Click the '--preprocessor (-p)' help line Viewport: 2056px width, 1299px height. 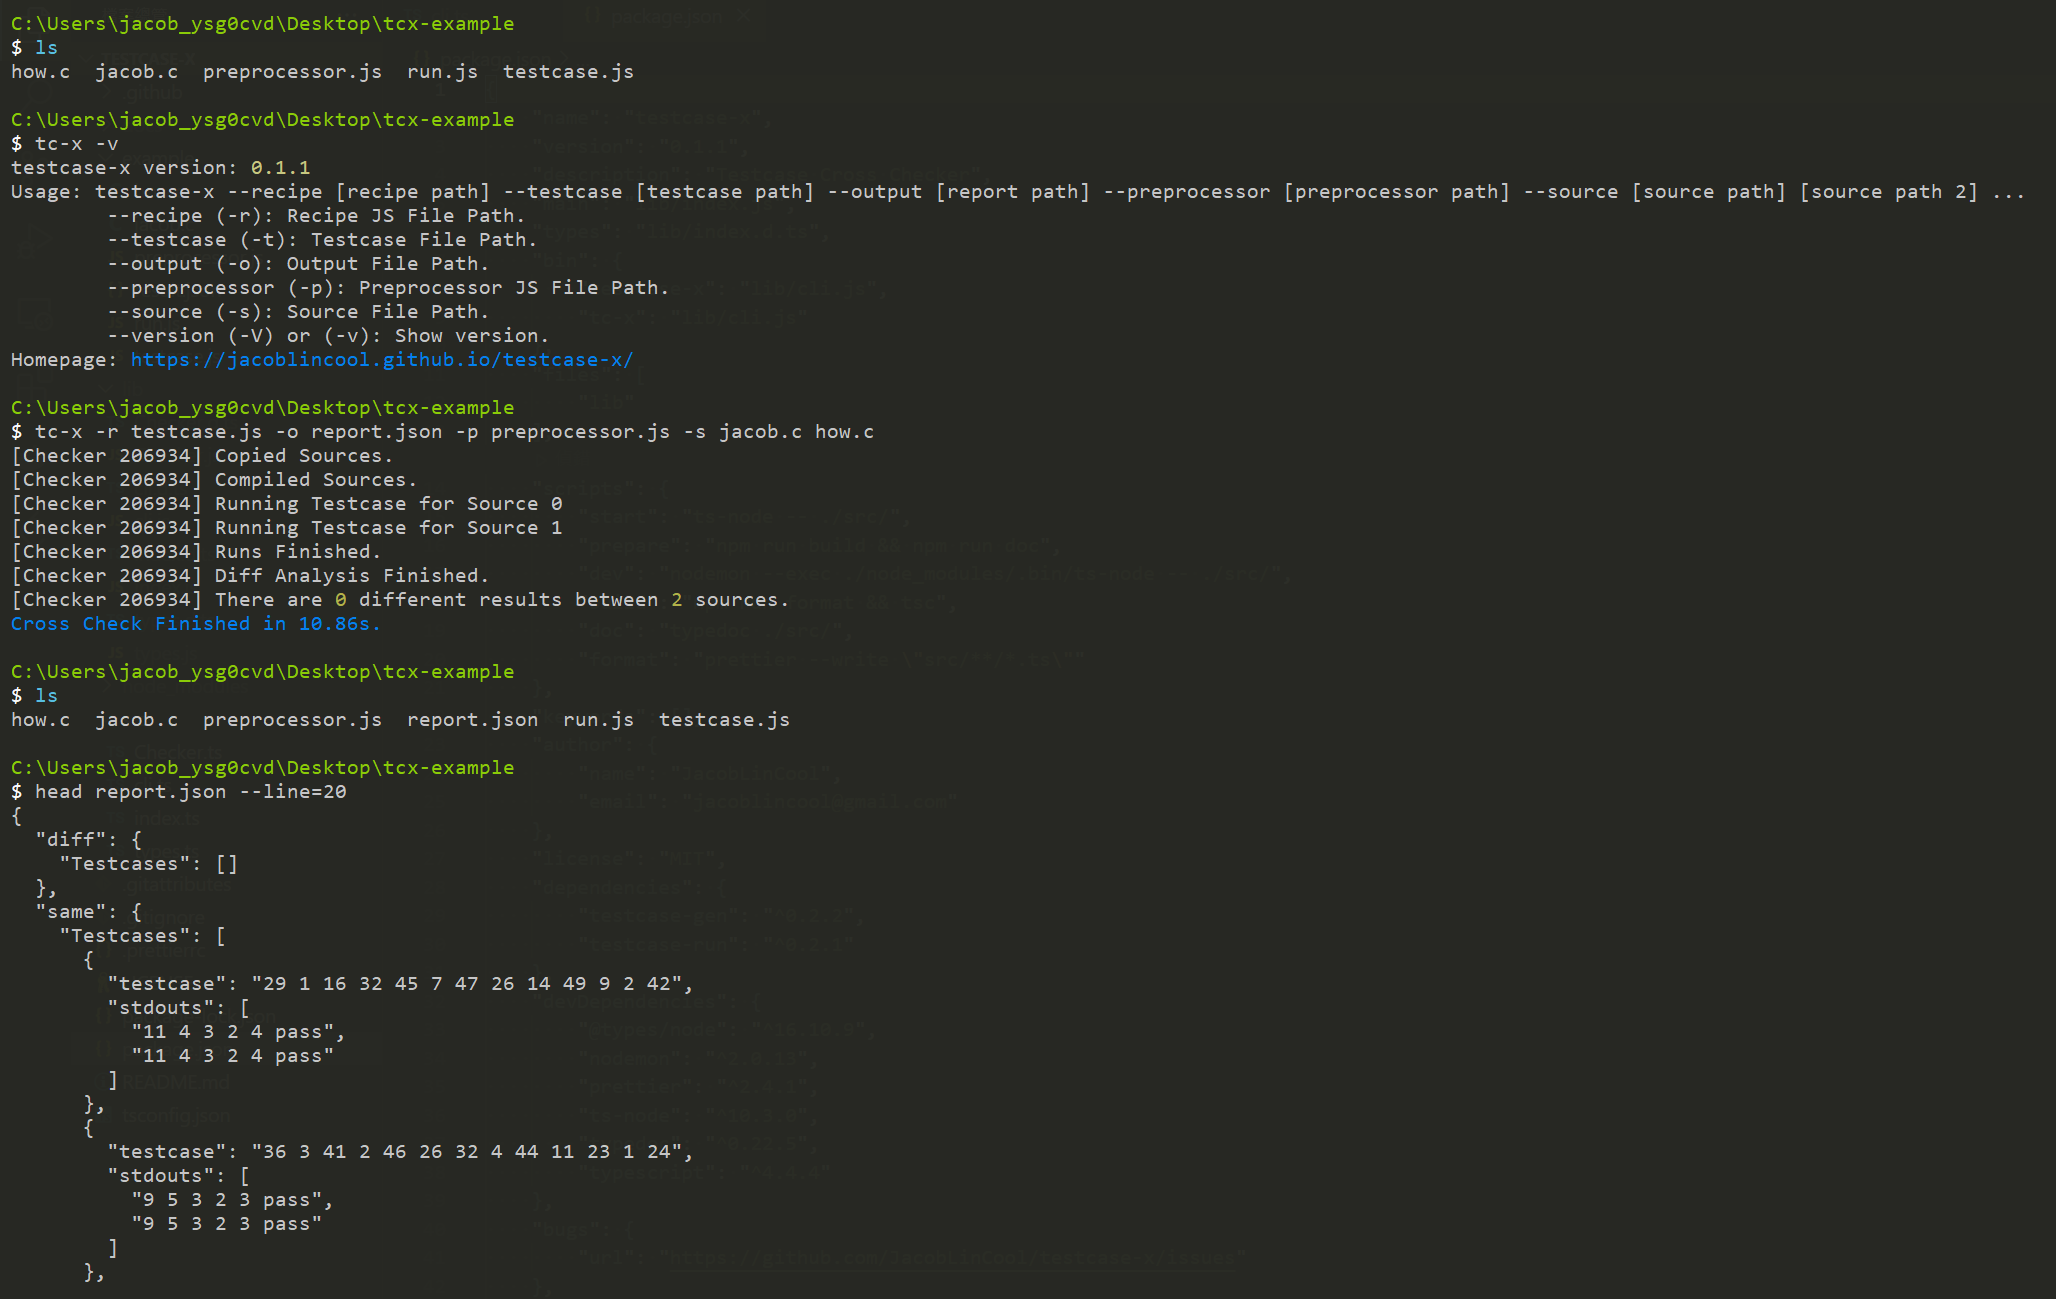(x=387, y=288)
